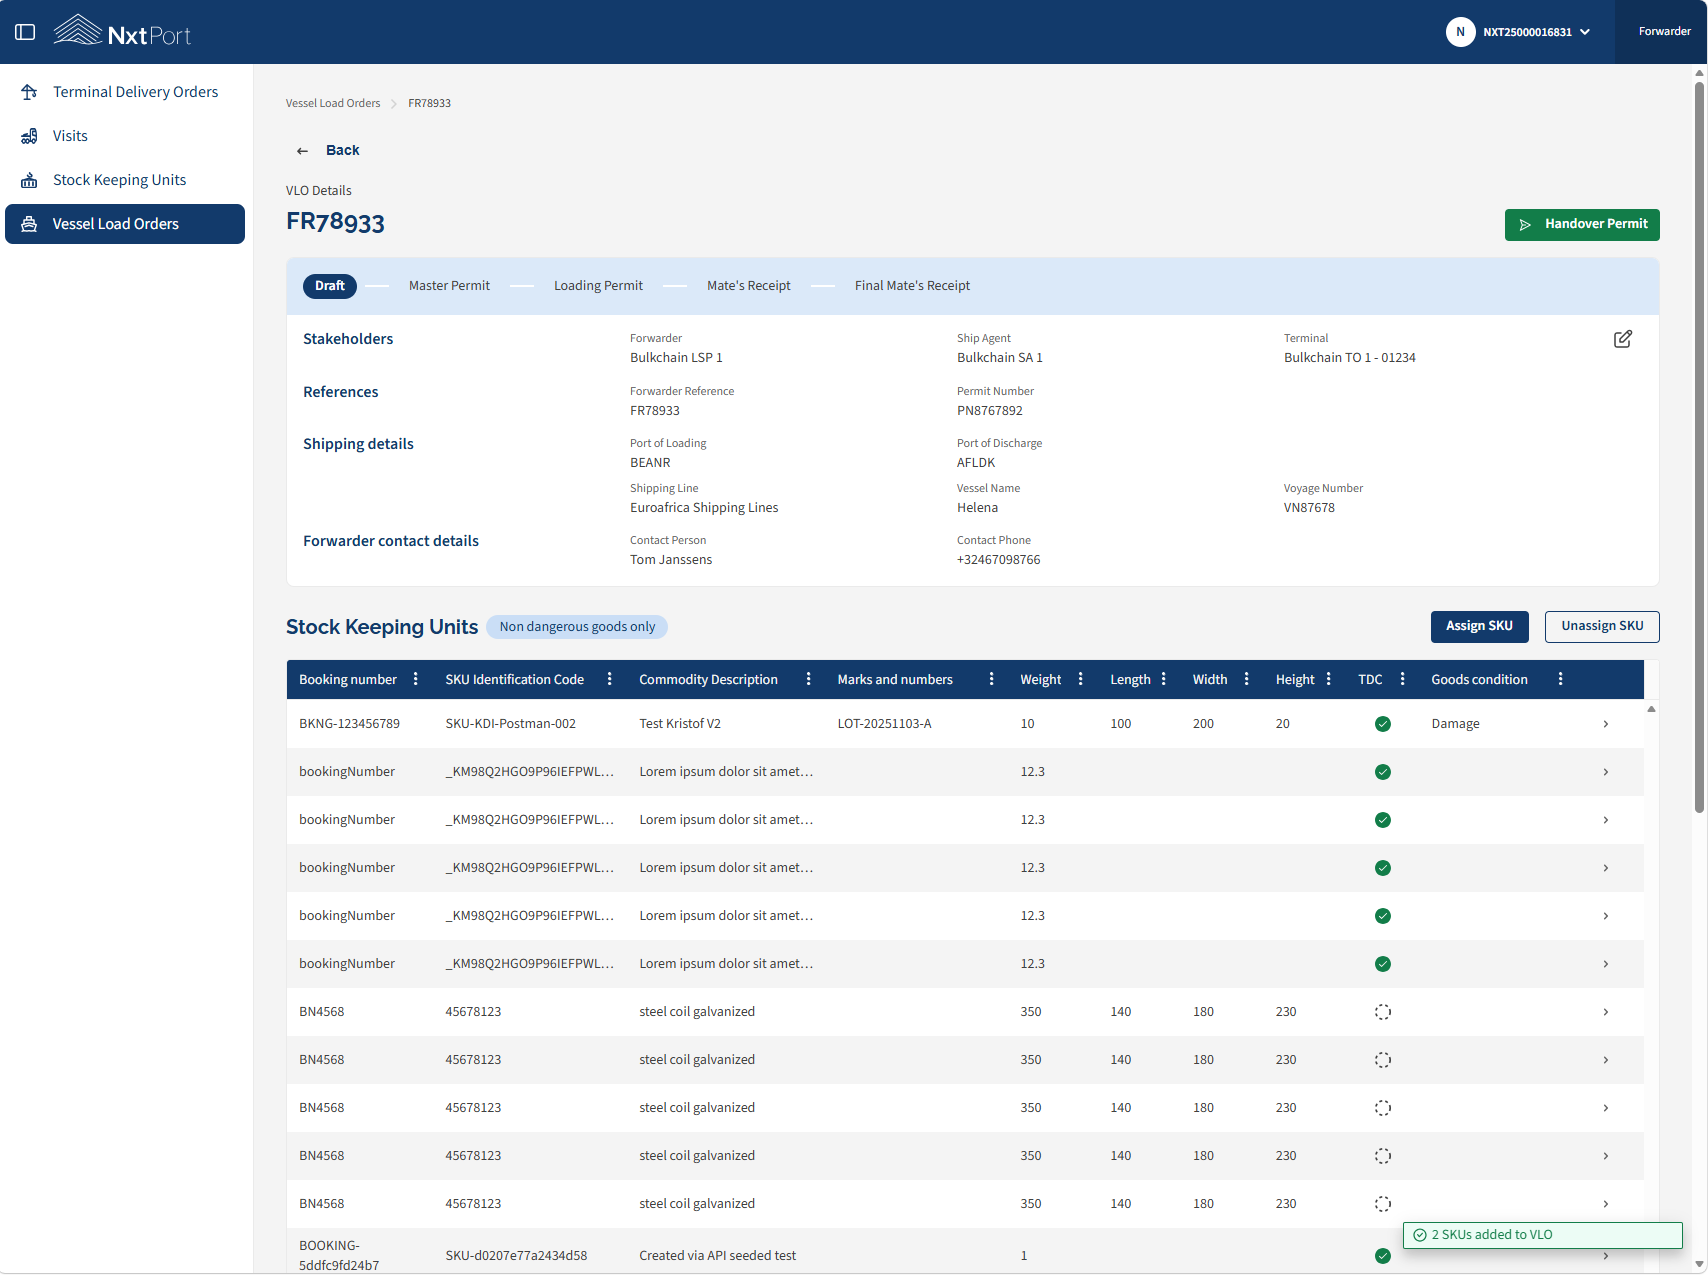This screenshot has width=1708, height=1277.
Task: Open the NXT25000016831 account dropdown
Action: coord(1518,32)
